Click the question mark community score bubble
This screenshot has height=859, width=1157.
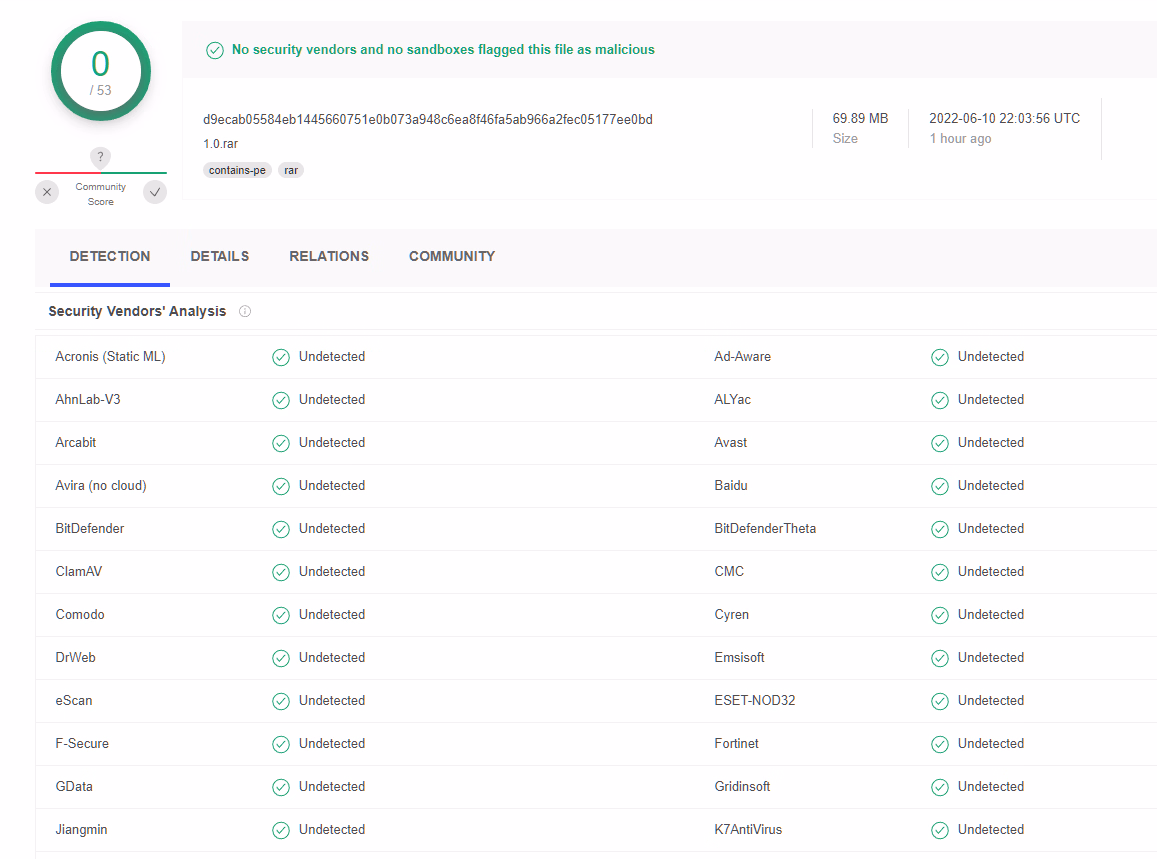100,157
